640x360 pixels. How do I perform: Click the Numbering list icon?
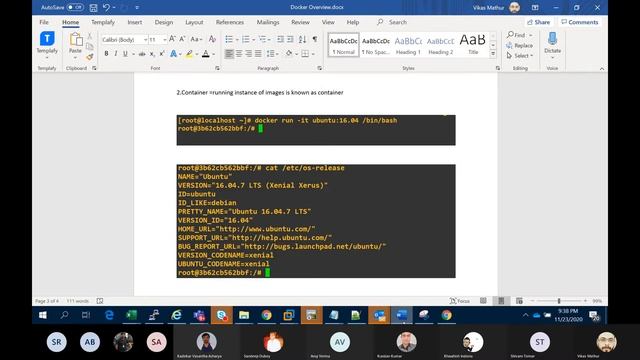pos(245,39)
